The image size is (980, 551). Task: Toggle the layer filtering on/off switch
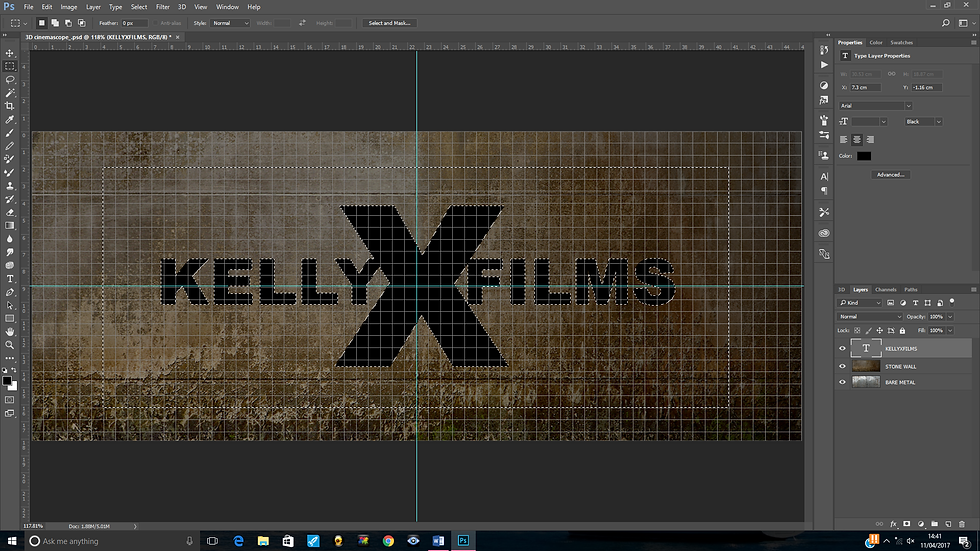[952, 302]
